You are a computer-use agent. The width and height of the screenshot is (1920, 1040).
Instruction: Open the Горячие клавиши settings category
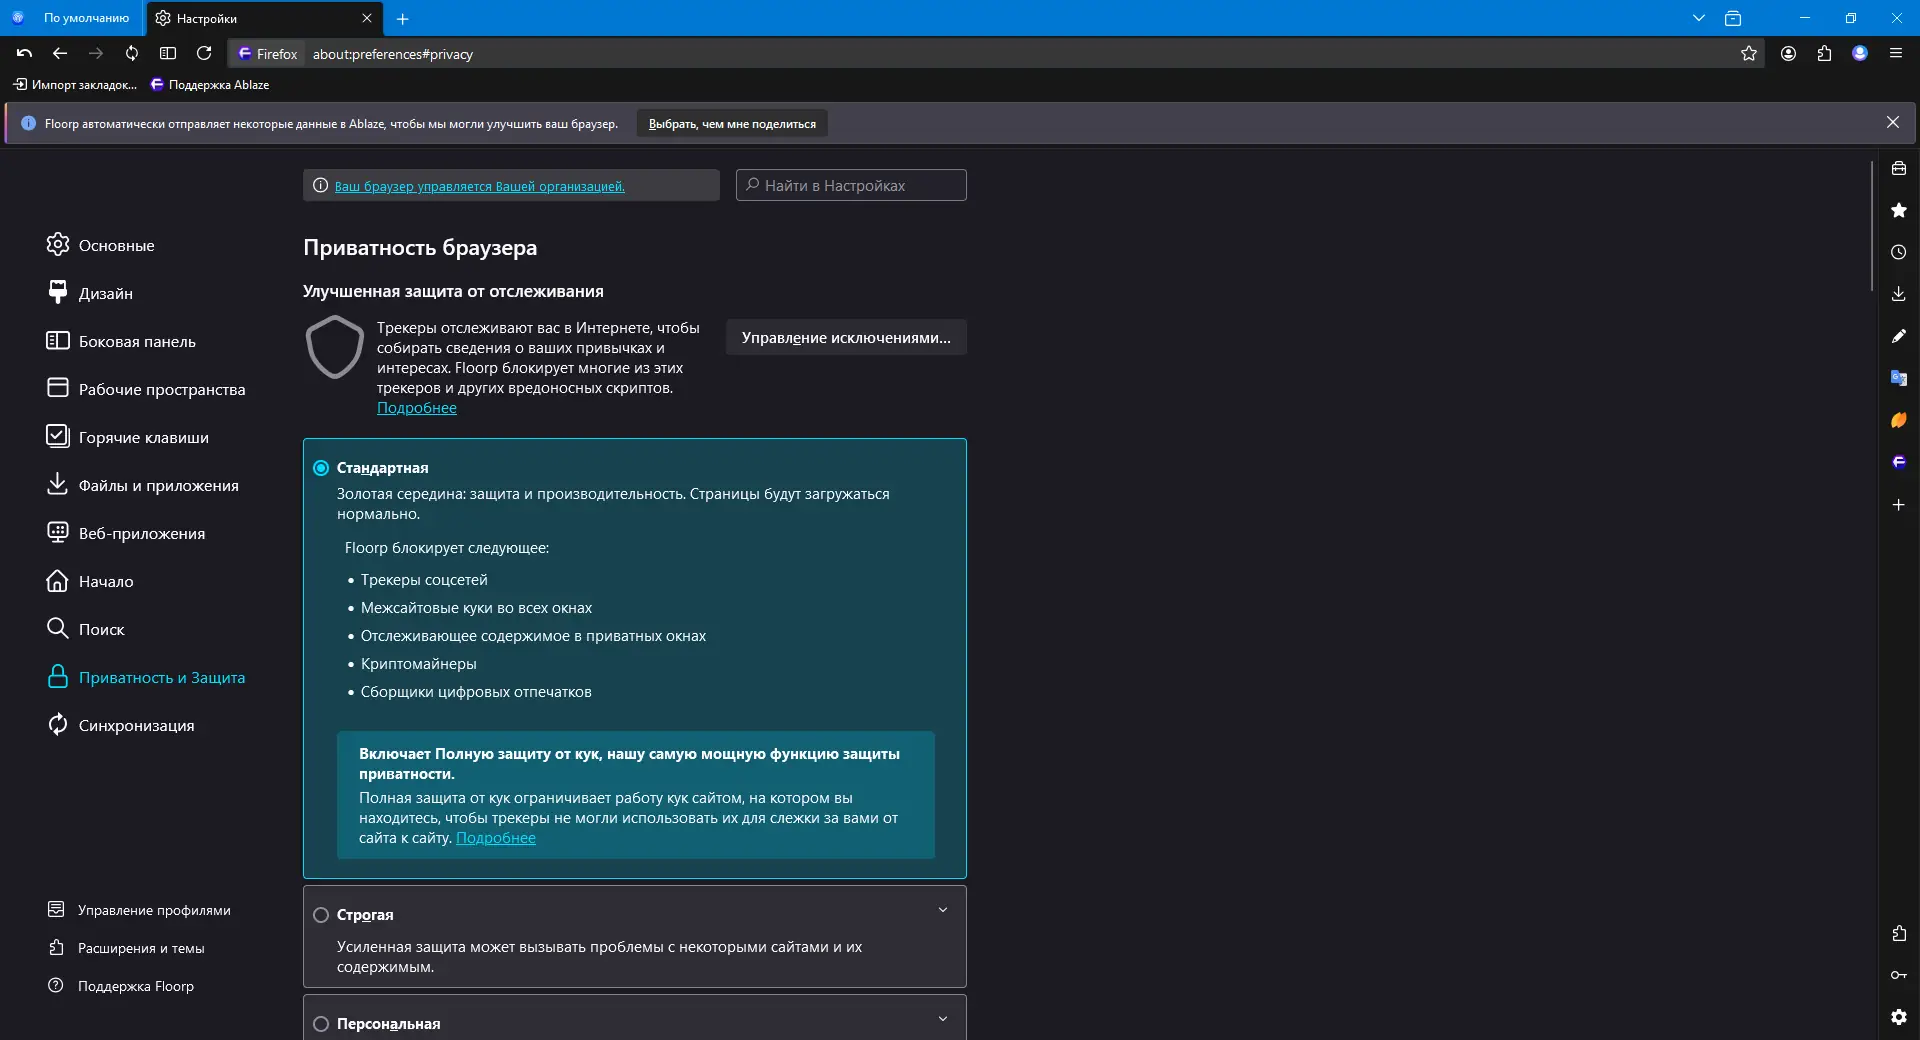127,437
